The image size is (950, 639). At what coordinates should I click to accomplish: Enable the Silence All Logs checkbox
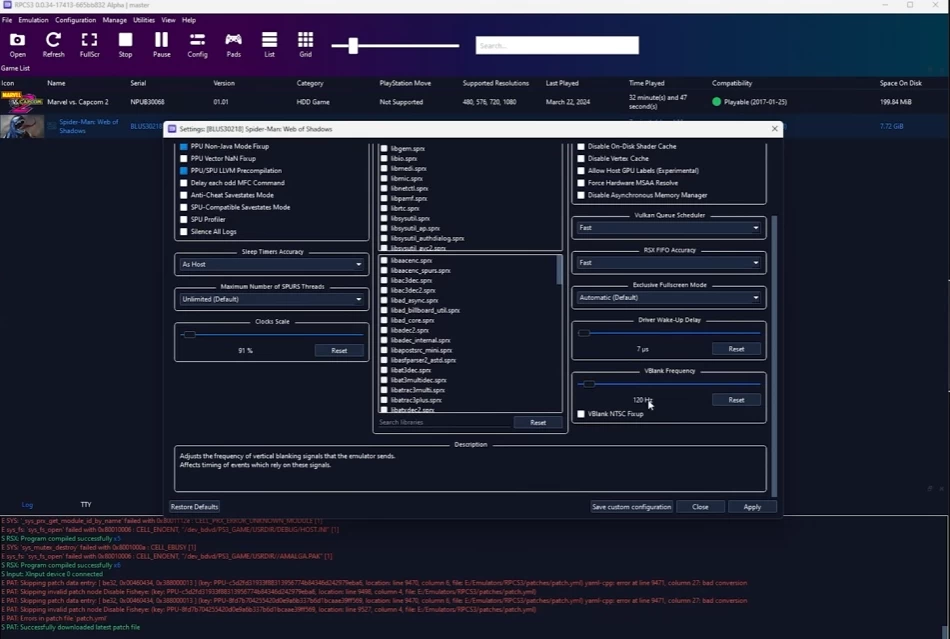(184, 232)
